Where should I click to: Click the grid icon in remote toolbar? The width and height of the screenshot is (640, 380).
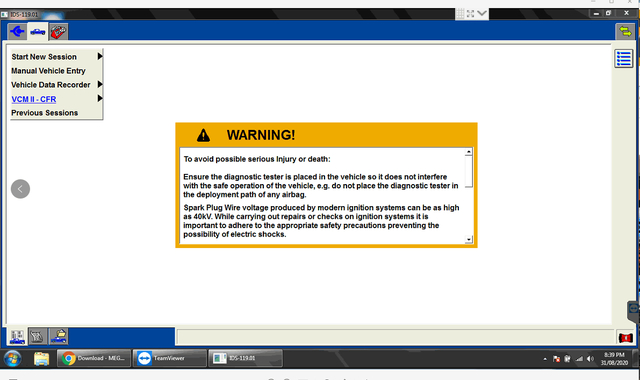[x=460, y=14]
